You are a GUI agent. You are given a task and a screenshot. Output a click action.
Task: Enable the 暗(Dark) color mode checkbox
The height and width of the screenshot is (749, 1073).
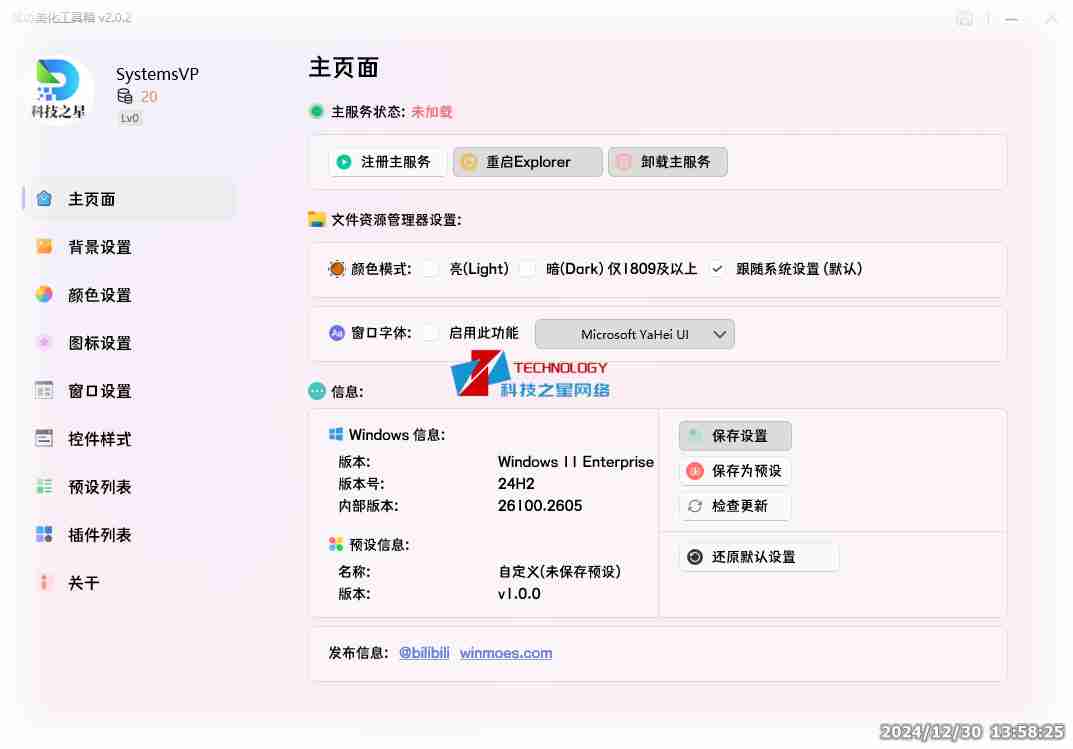click(x=527, y=268)
